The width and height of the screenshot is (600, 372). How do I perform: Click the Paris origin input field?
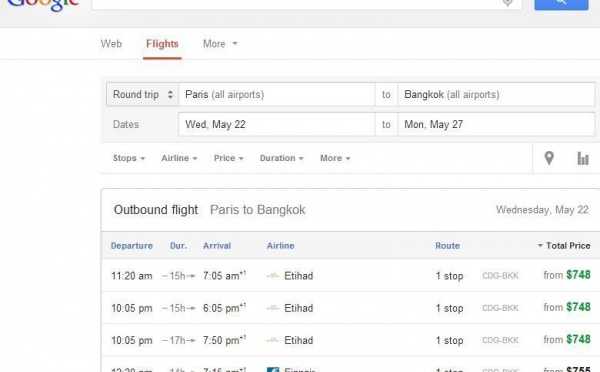point(277,95)
